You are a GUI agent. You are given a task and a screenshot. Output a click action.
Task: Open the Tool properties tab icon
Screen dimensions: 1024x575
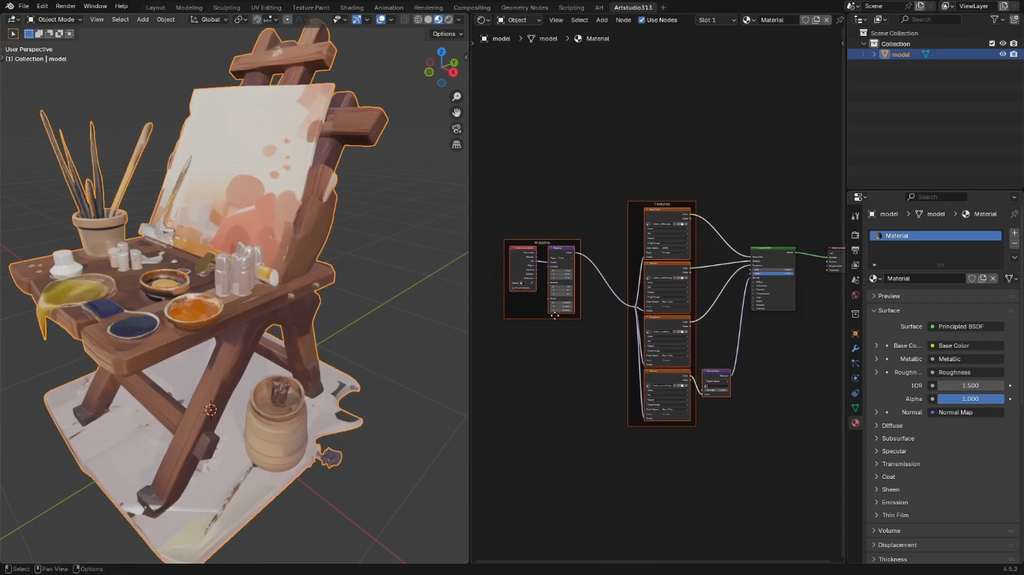856,216
